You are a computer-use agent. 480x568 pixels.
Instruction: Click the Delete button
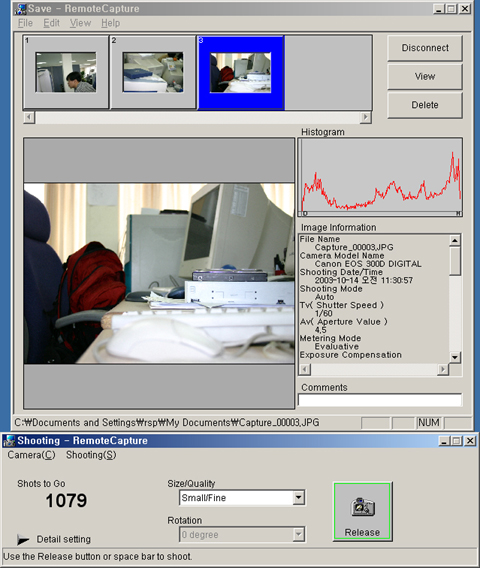point(425,105)
